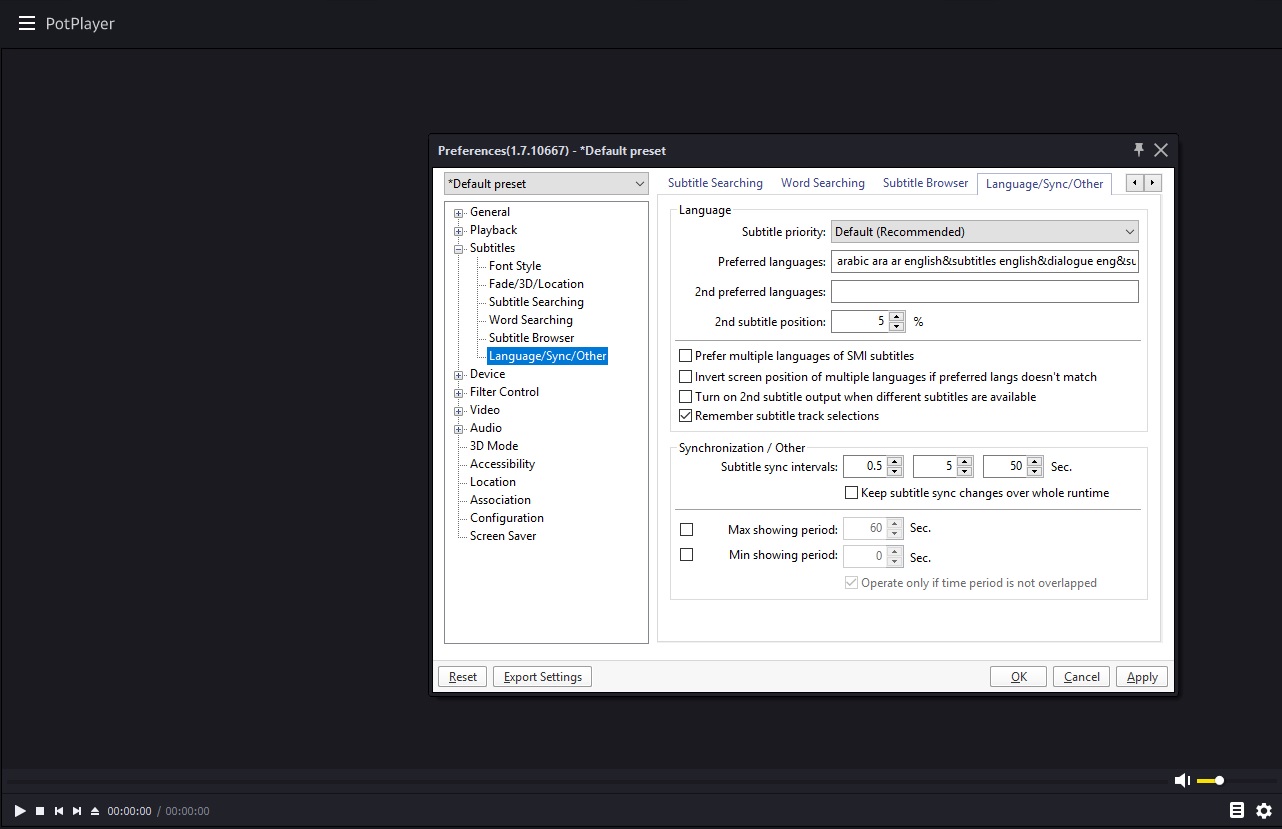This screenshot has height=829, width=1282.
Task: Click the Play button in player bar
Action: (x=20, y=811)
